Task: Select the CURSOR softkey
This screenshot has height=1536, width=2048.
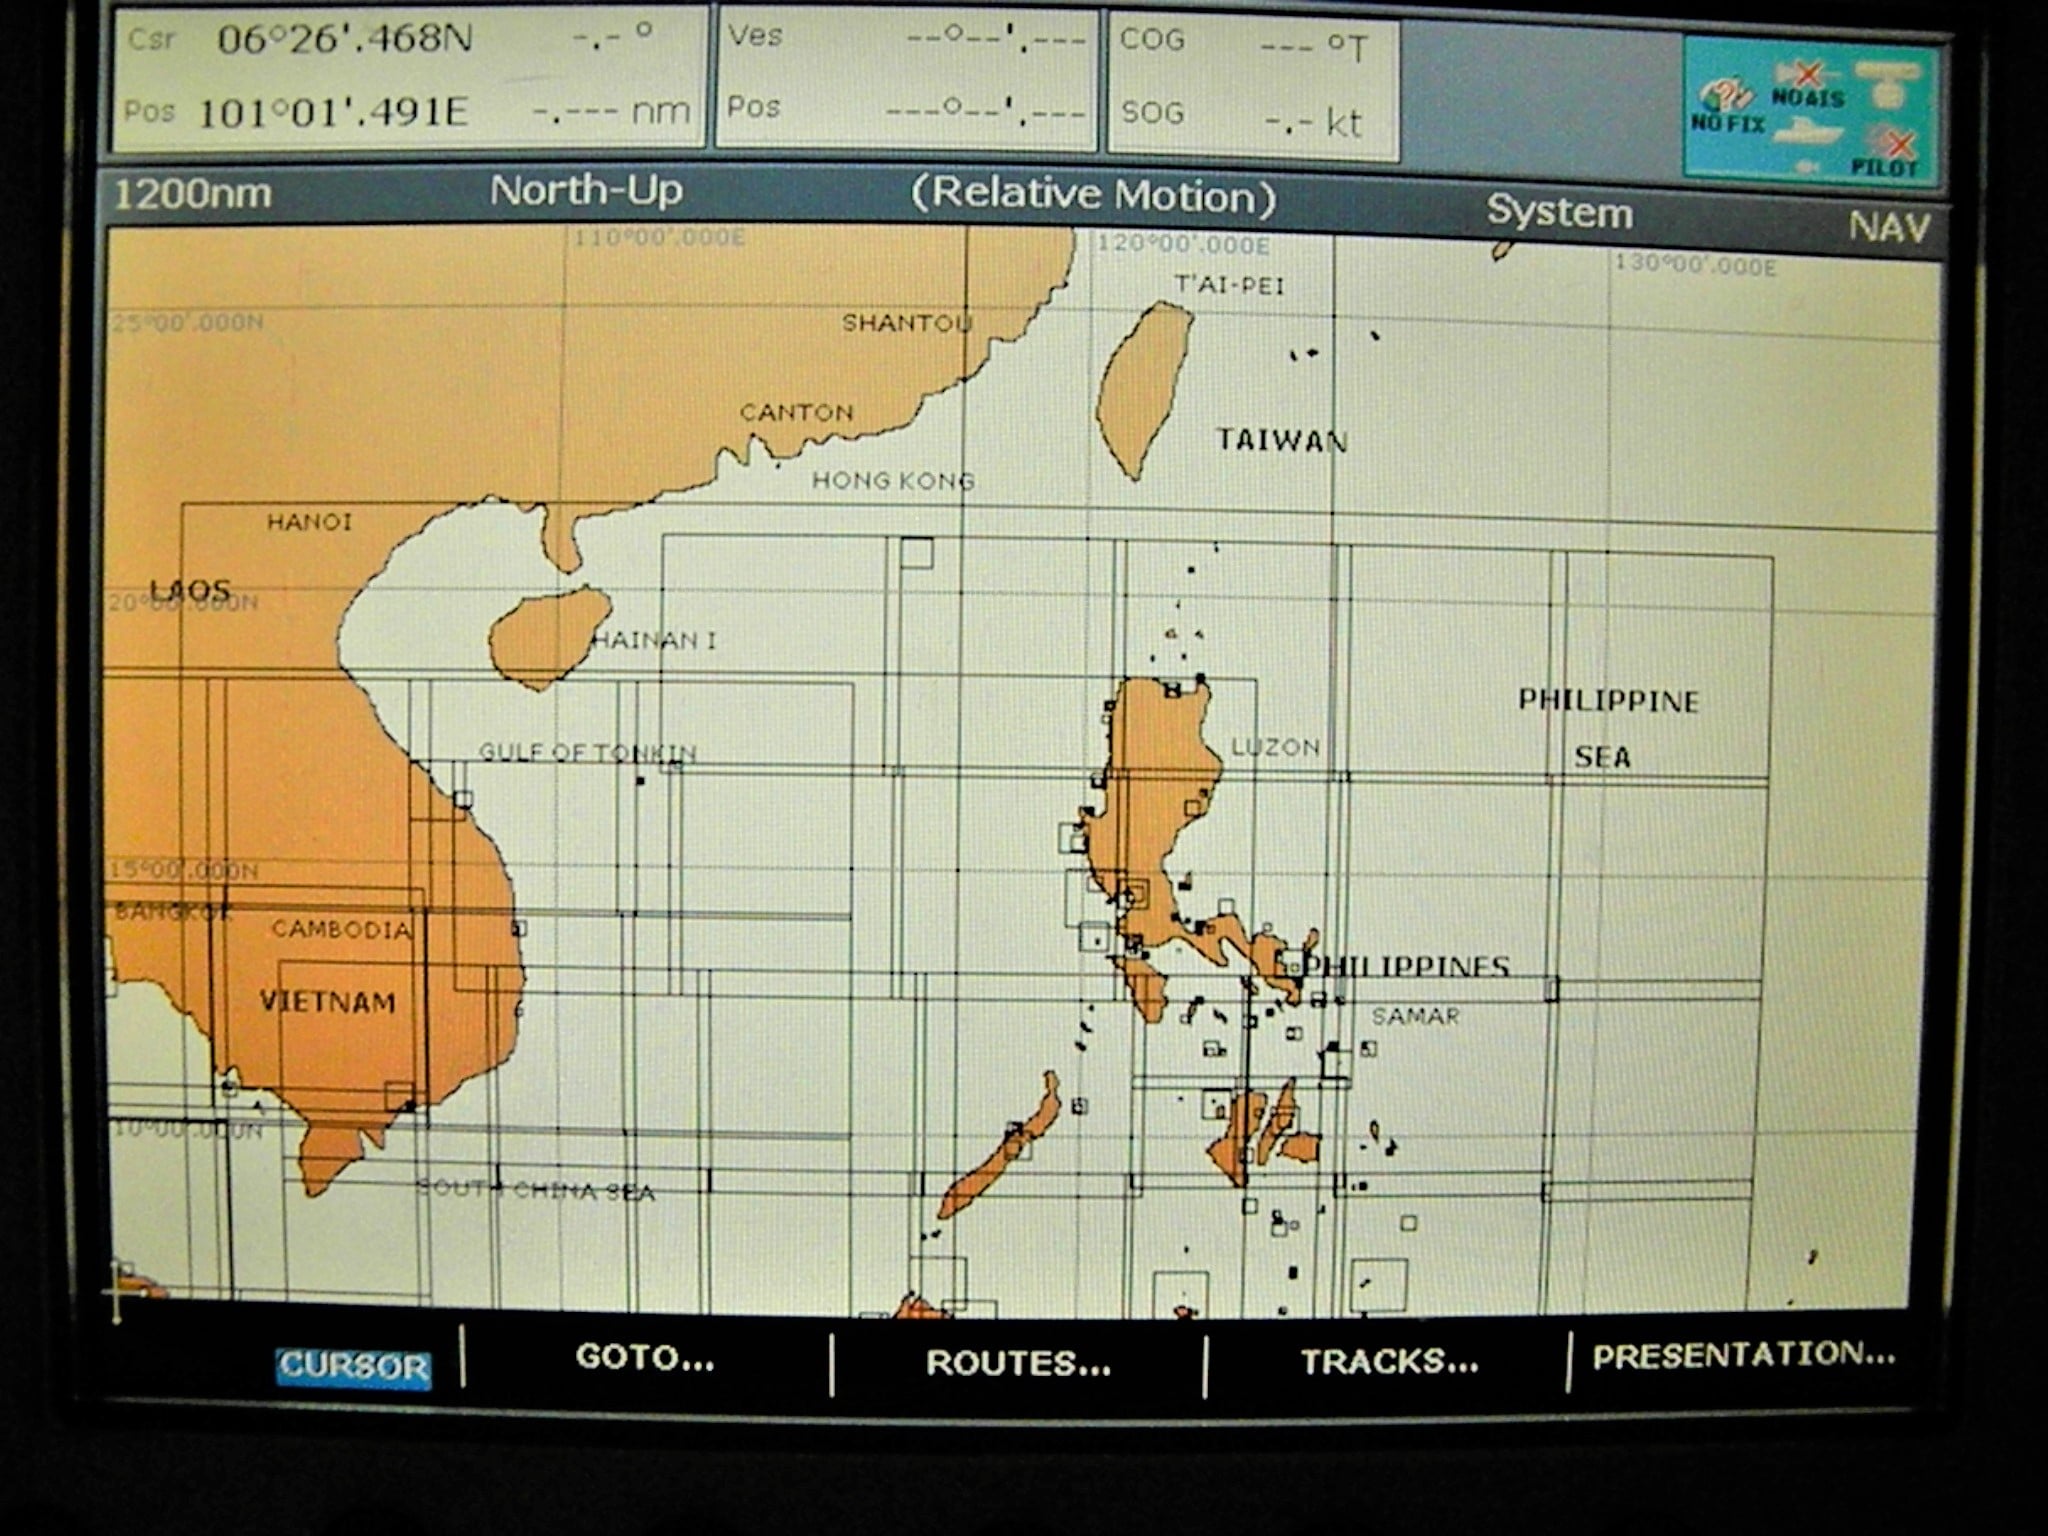Action: (x=354, y=1366)
